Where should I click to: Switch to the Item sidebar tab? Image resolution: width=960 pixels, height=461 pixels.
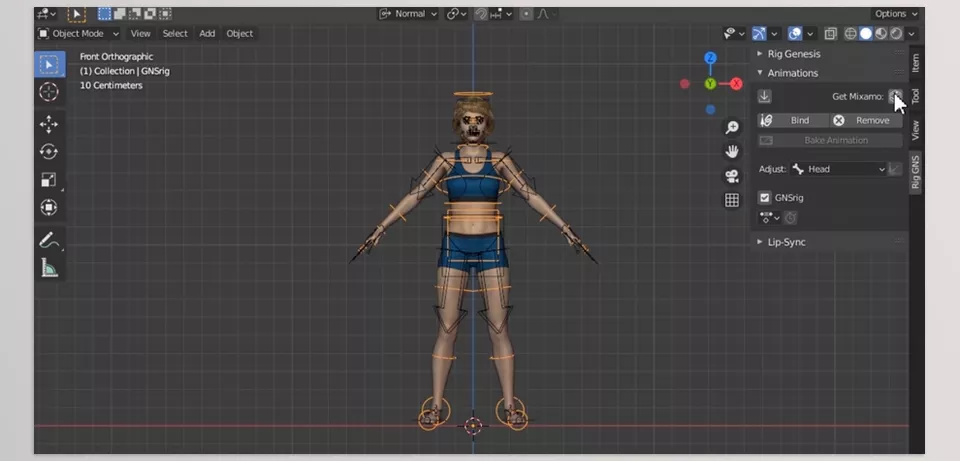point(915,63)
